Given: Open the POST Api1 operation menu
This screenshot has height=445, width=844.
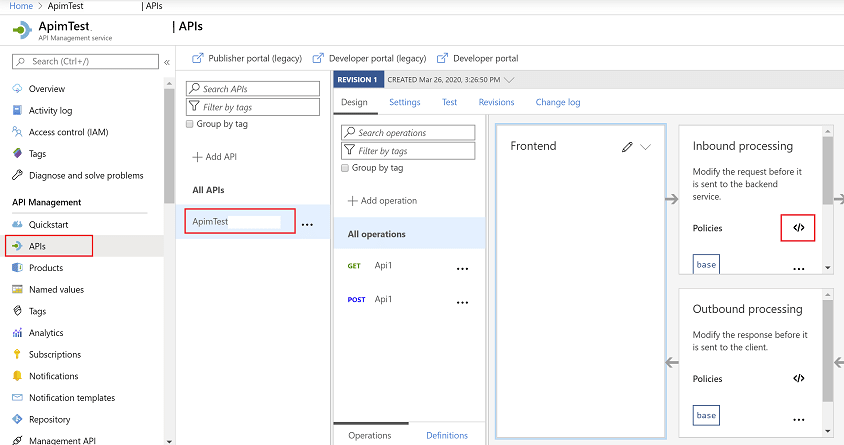Looking at the screenshot, I should click(x=462, y=302).
